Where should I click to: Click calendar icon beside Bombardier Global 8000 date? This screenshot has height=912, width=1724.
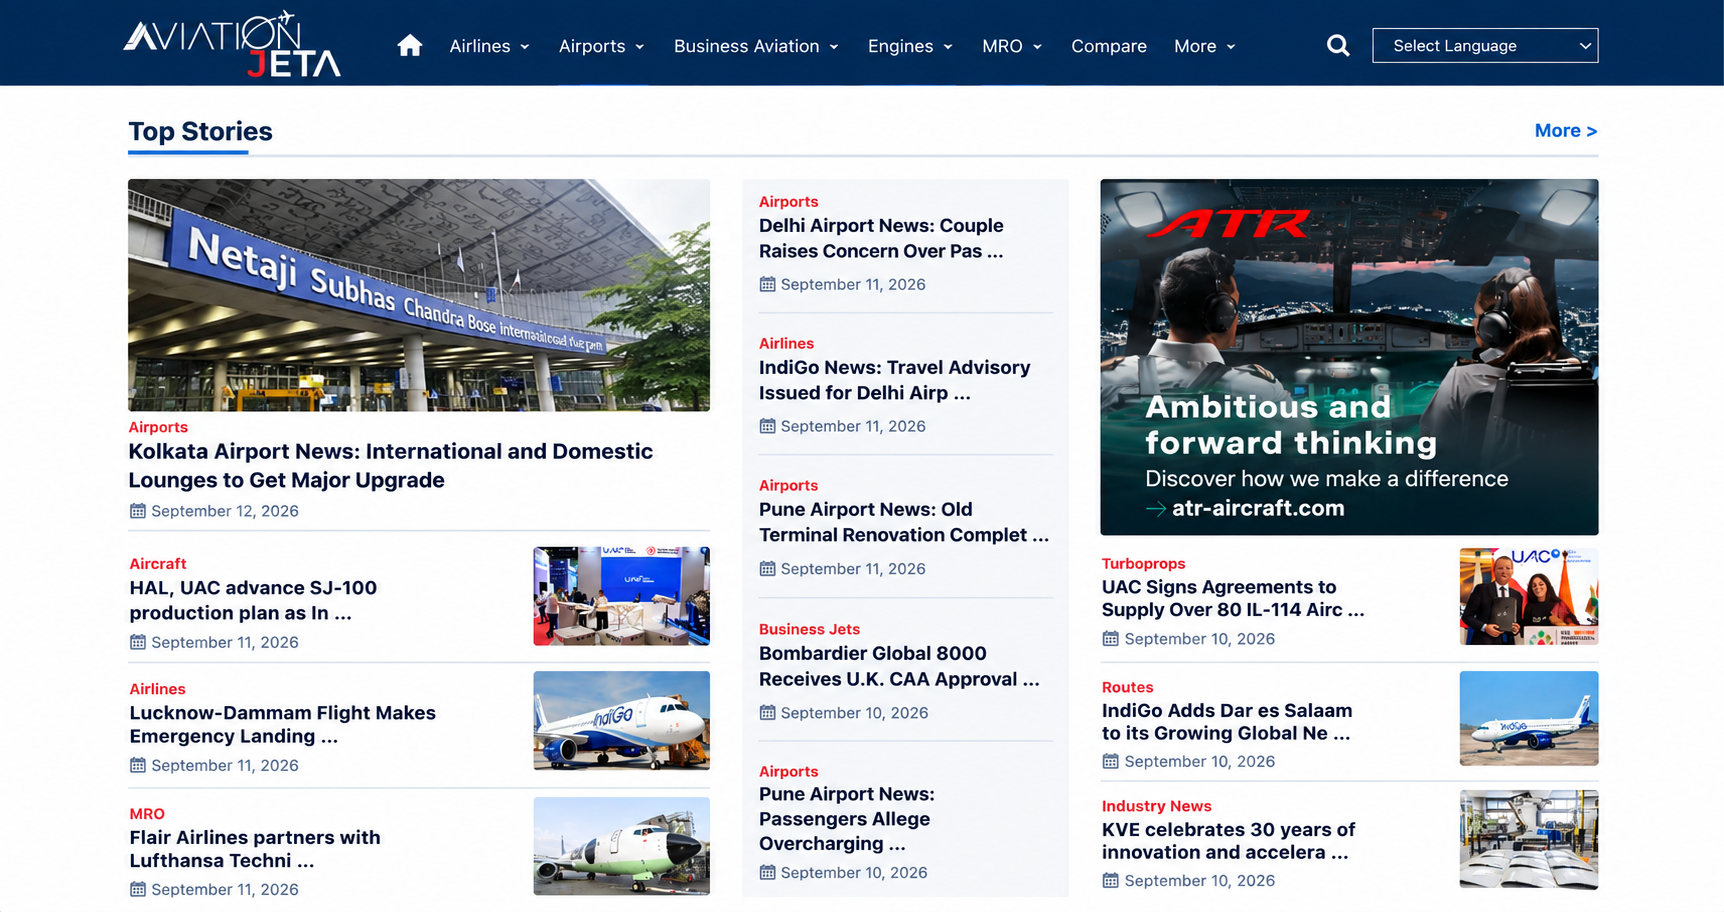click(767, 713)
